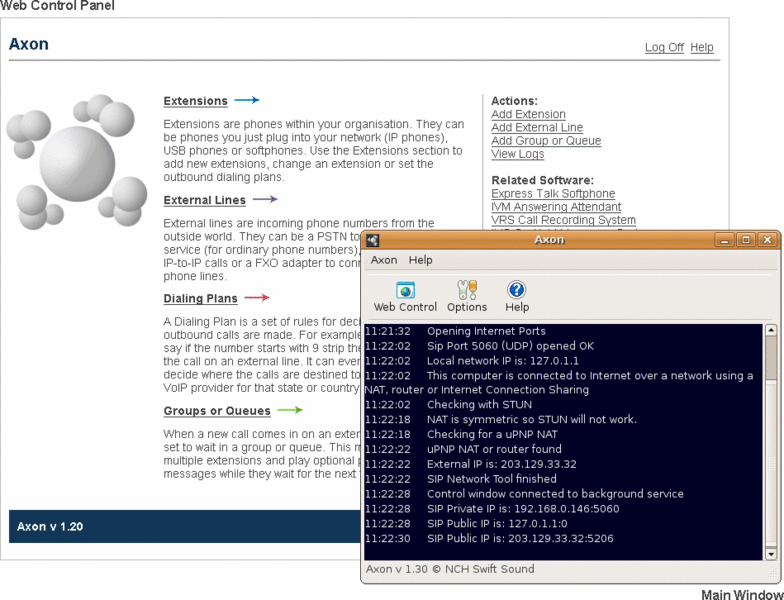Open the External Lines section link

(x=204, y=200)
